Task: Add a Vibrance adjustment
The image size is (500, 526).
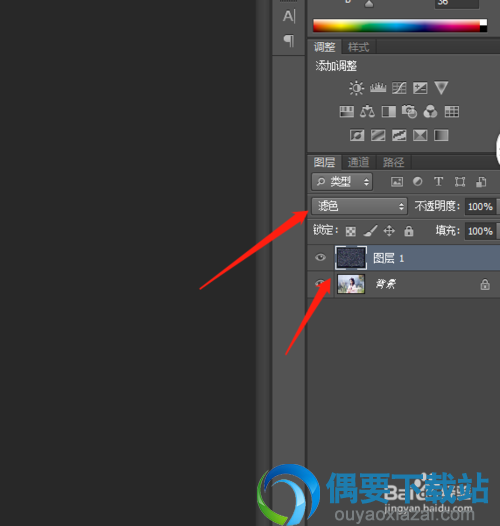Action: (441, 88)
